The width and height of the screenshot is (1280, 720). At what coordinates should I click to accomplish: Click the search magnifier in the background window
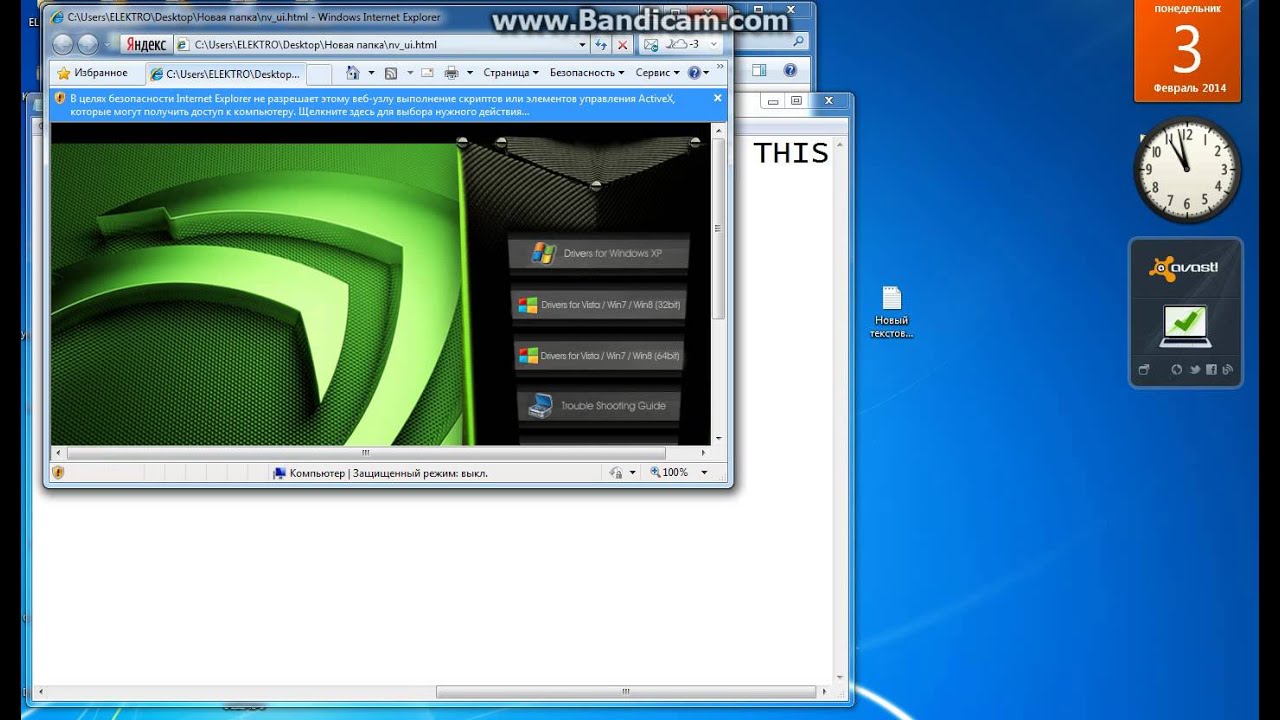[798, 42]
